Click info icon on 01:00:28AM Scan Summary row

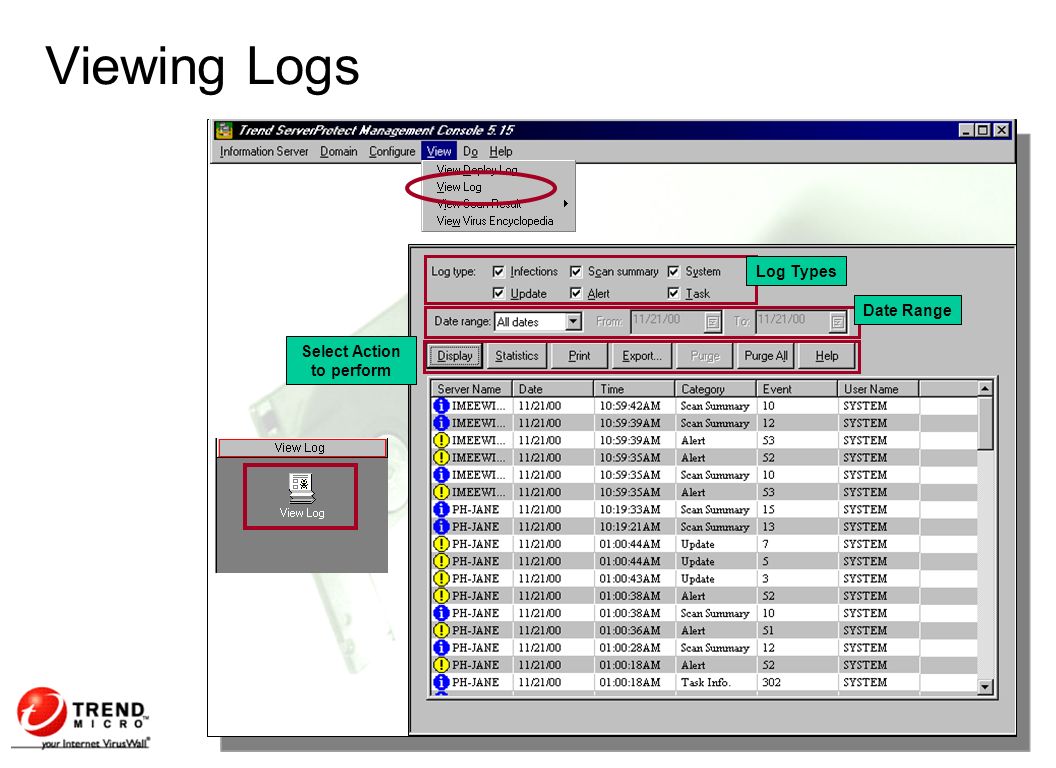[x=441, y=647]
